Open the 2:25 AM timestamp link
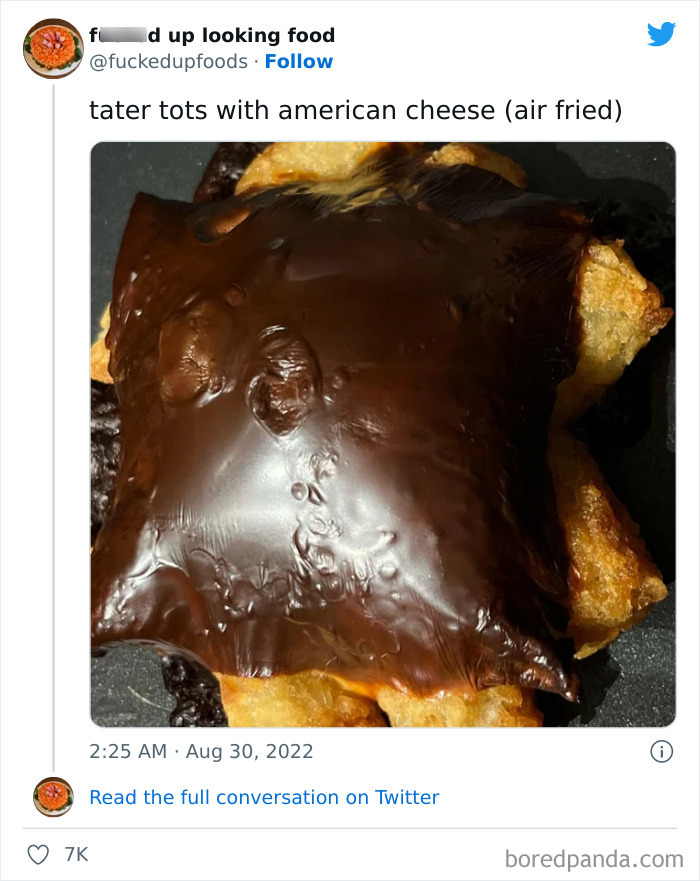 coord(128,751)
